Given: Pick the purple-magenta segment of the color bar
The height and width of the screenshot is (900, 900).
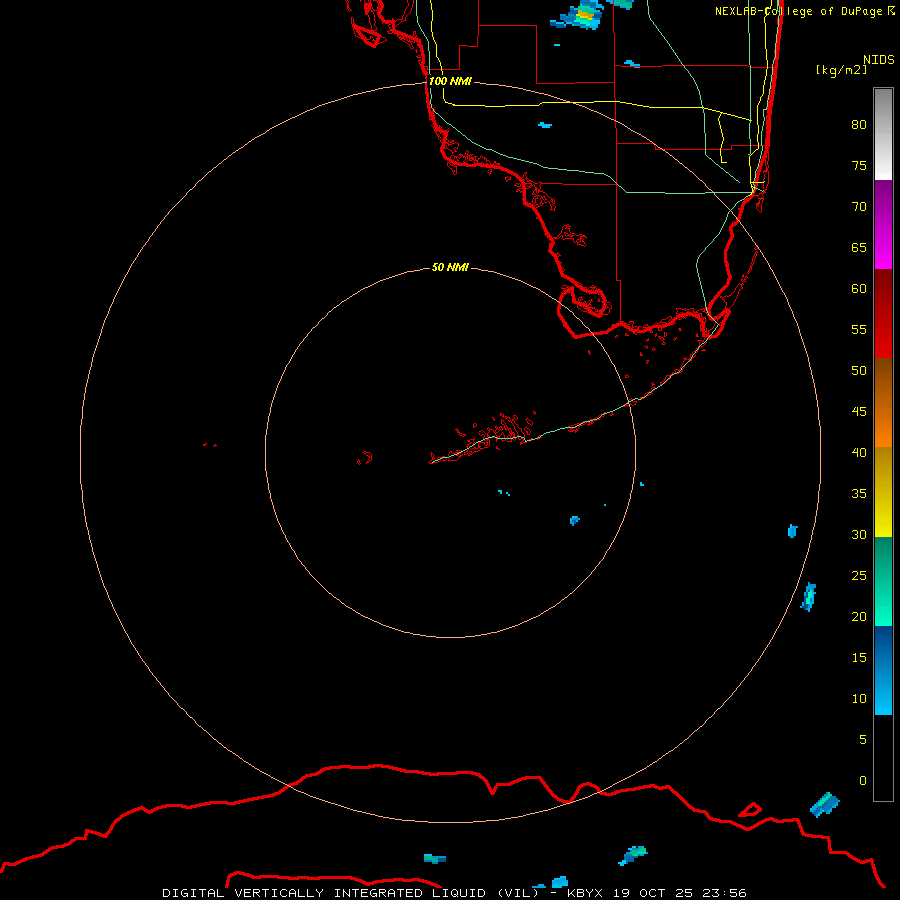Looking at the screenshot, I should point(883,224).
